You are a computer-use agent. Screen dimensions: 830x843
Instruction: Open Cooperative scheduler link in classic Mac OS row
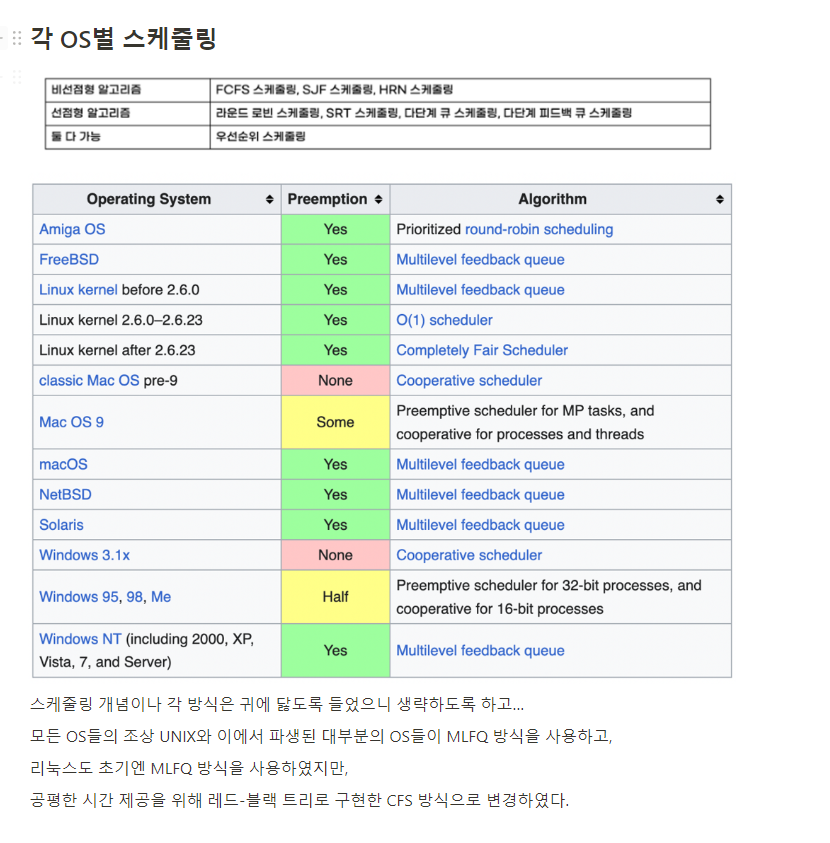coord(469,381)
